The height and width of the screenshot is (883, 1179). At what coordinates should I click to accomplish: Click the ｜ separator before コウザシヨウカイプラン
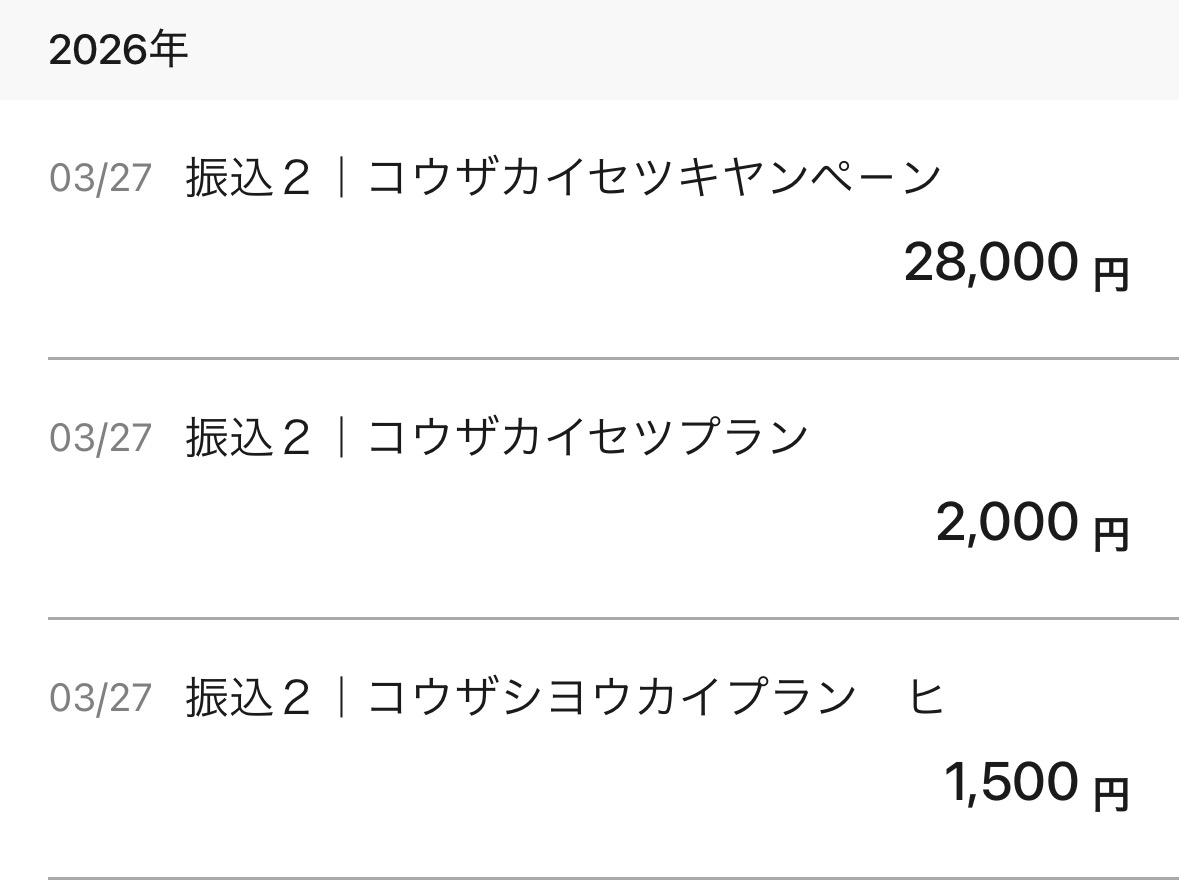[341, 698]
